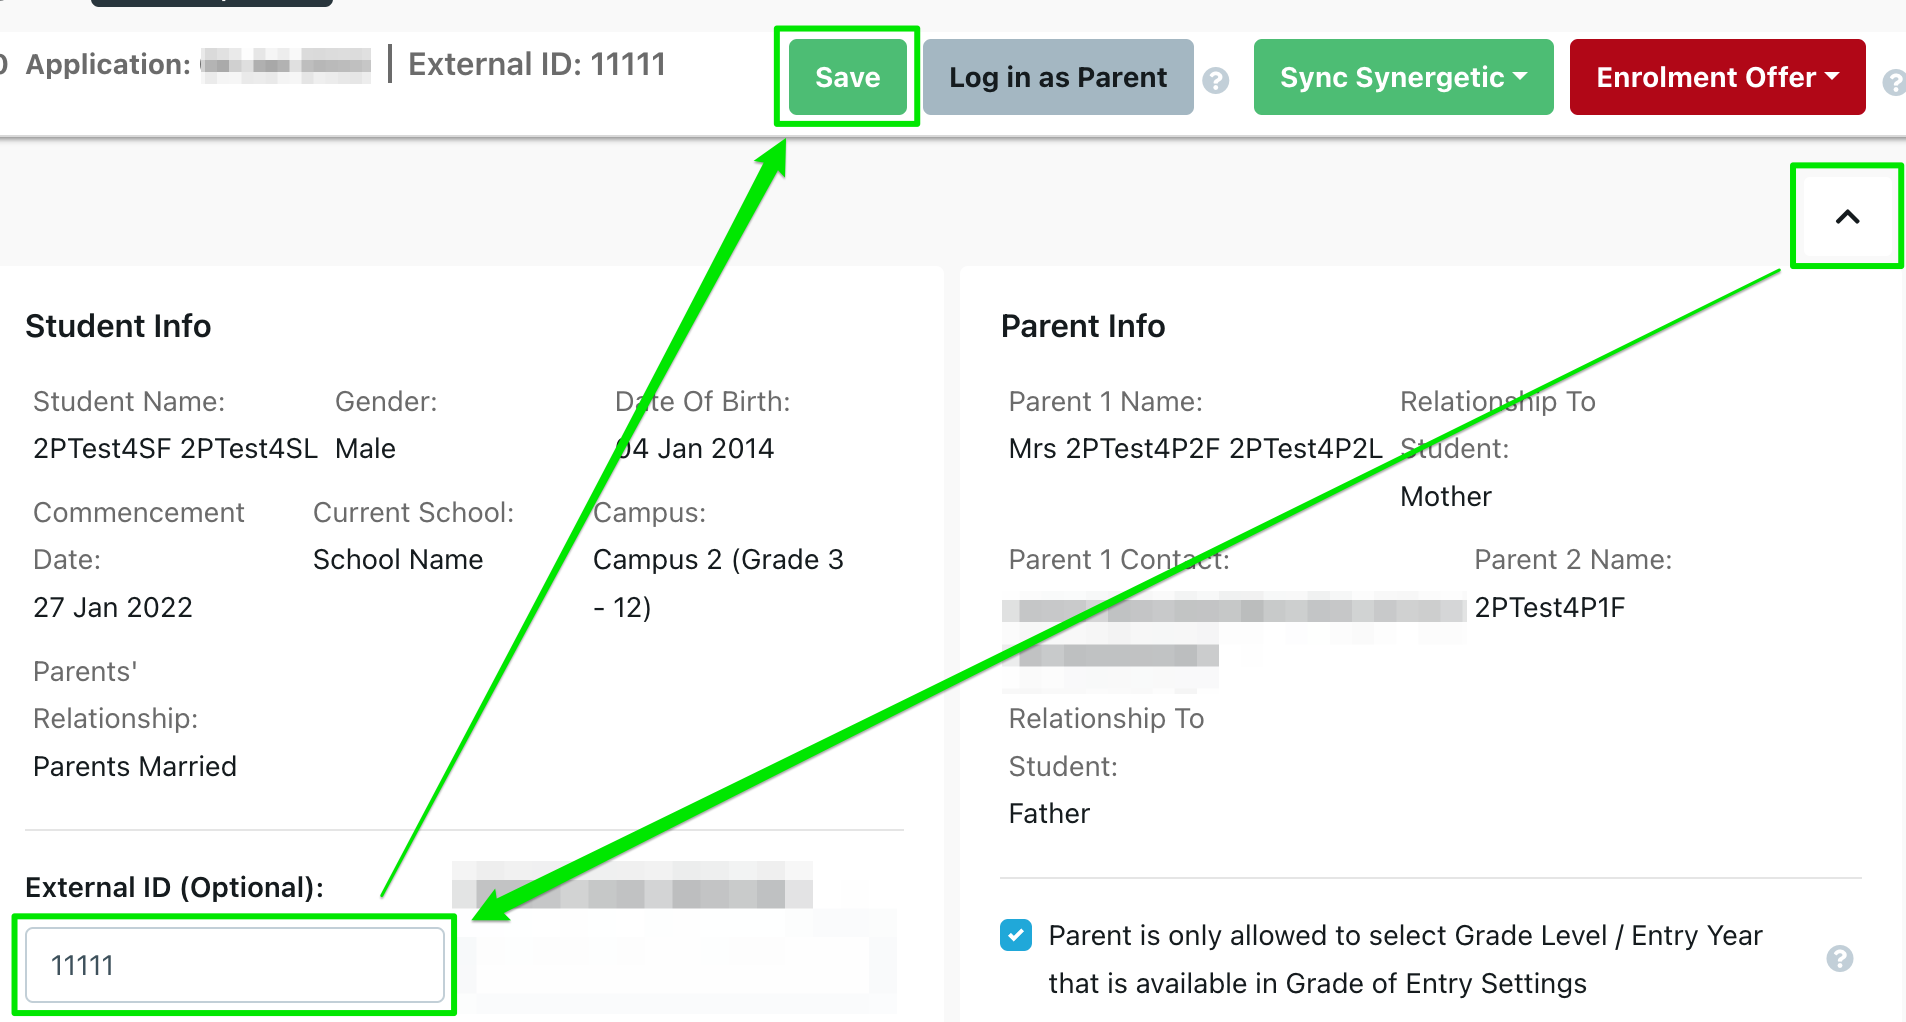Click the Save button
1906x1022 pixels.
click(846, 77)
